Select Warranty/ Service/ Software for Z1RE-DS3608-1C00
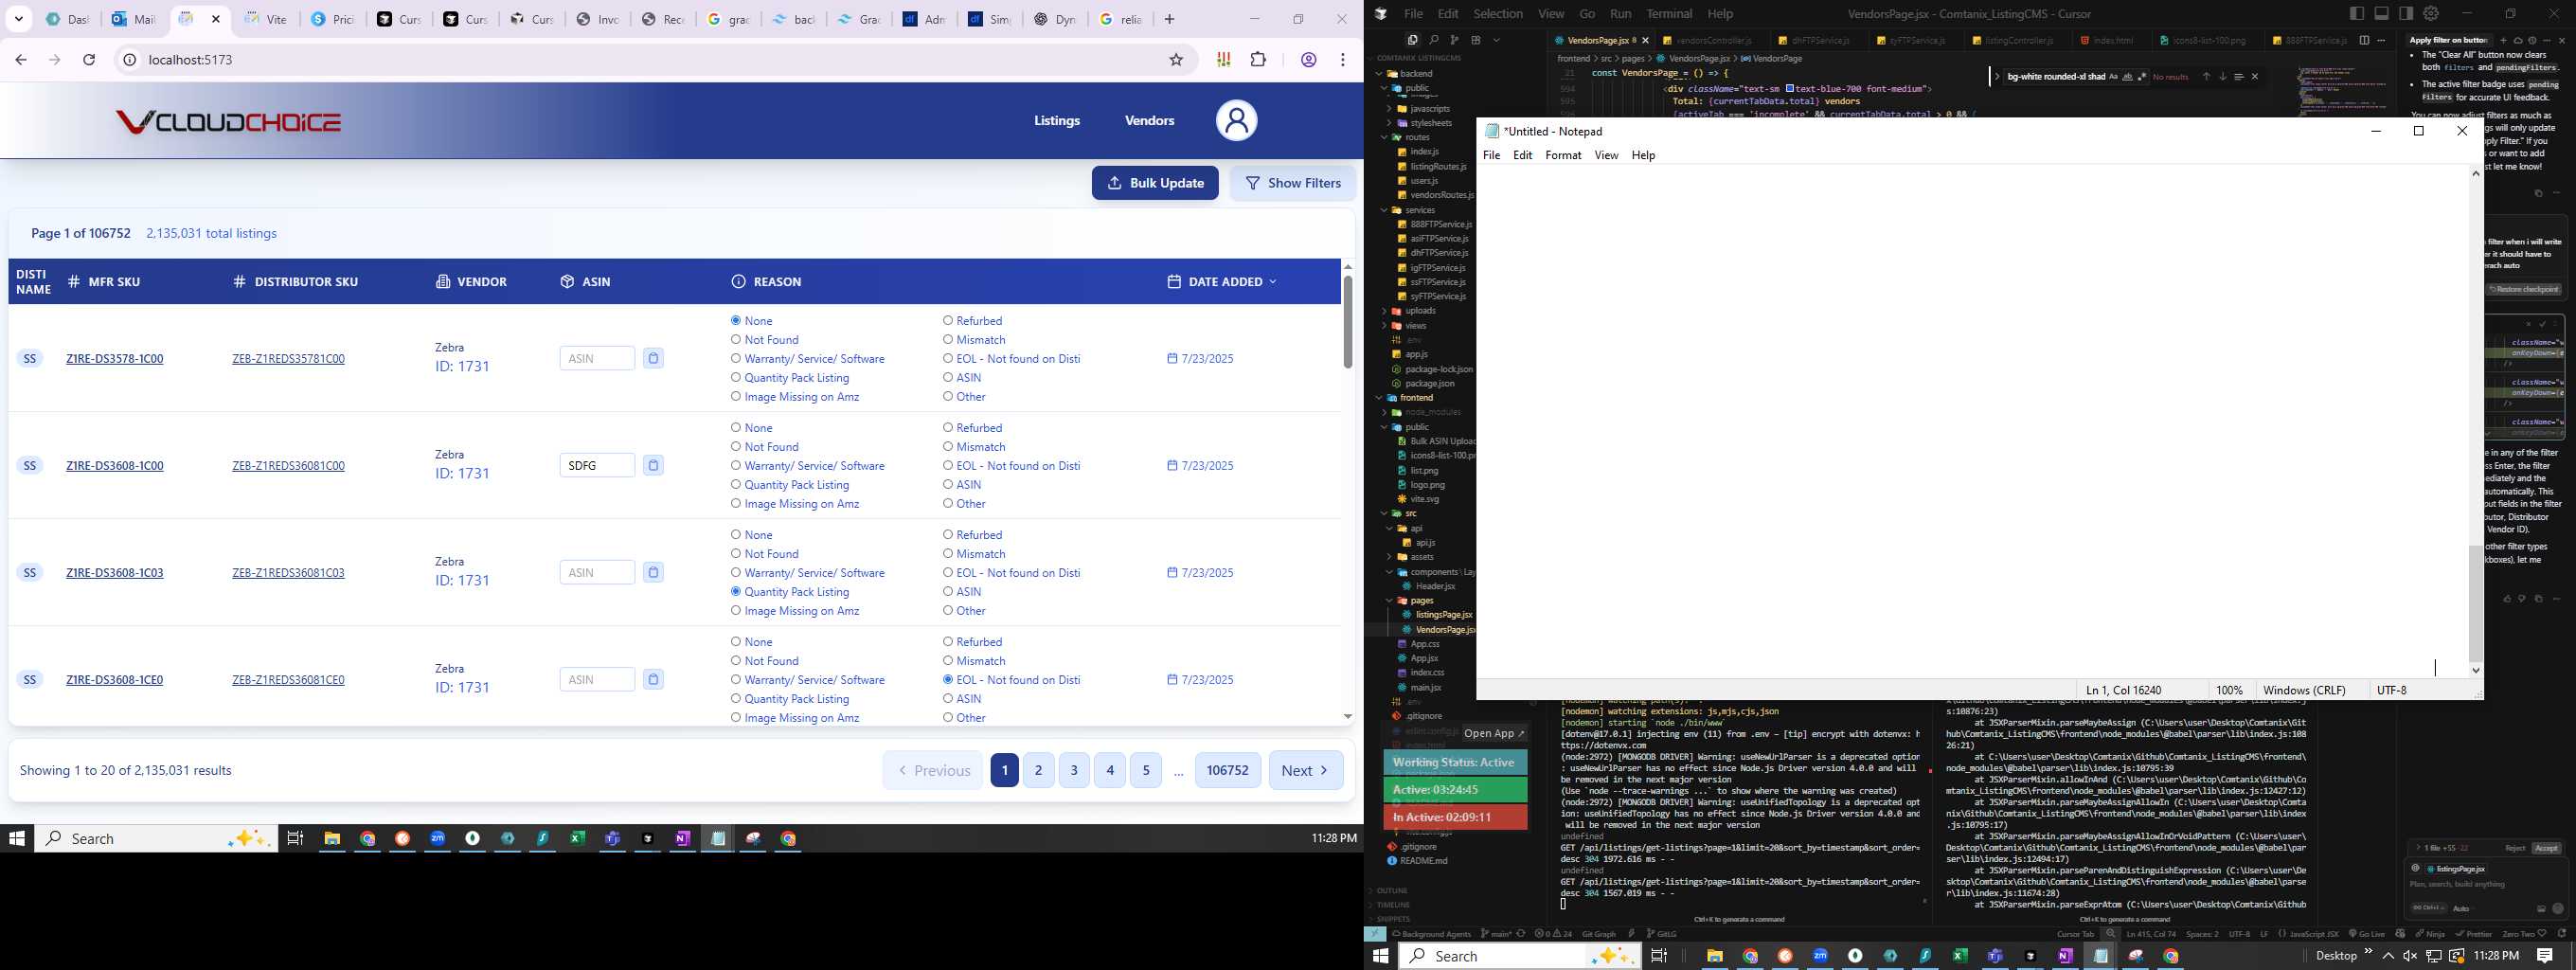Screen dimensions: 2576x970 click(x=736, y=466)
